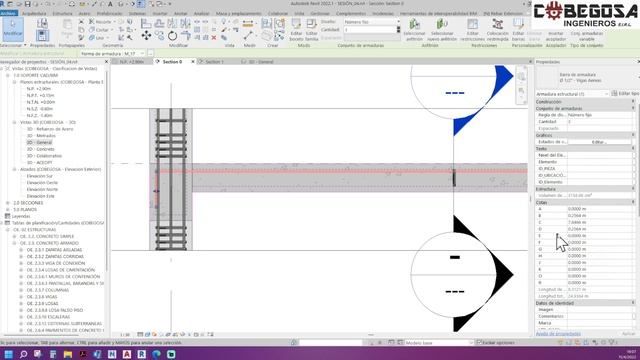Switch to the N.P. +2.90m view tab
The image size is (640, 360).
point(131,62)
